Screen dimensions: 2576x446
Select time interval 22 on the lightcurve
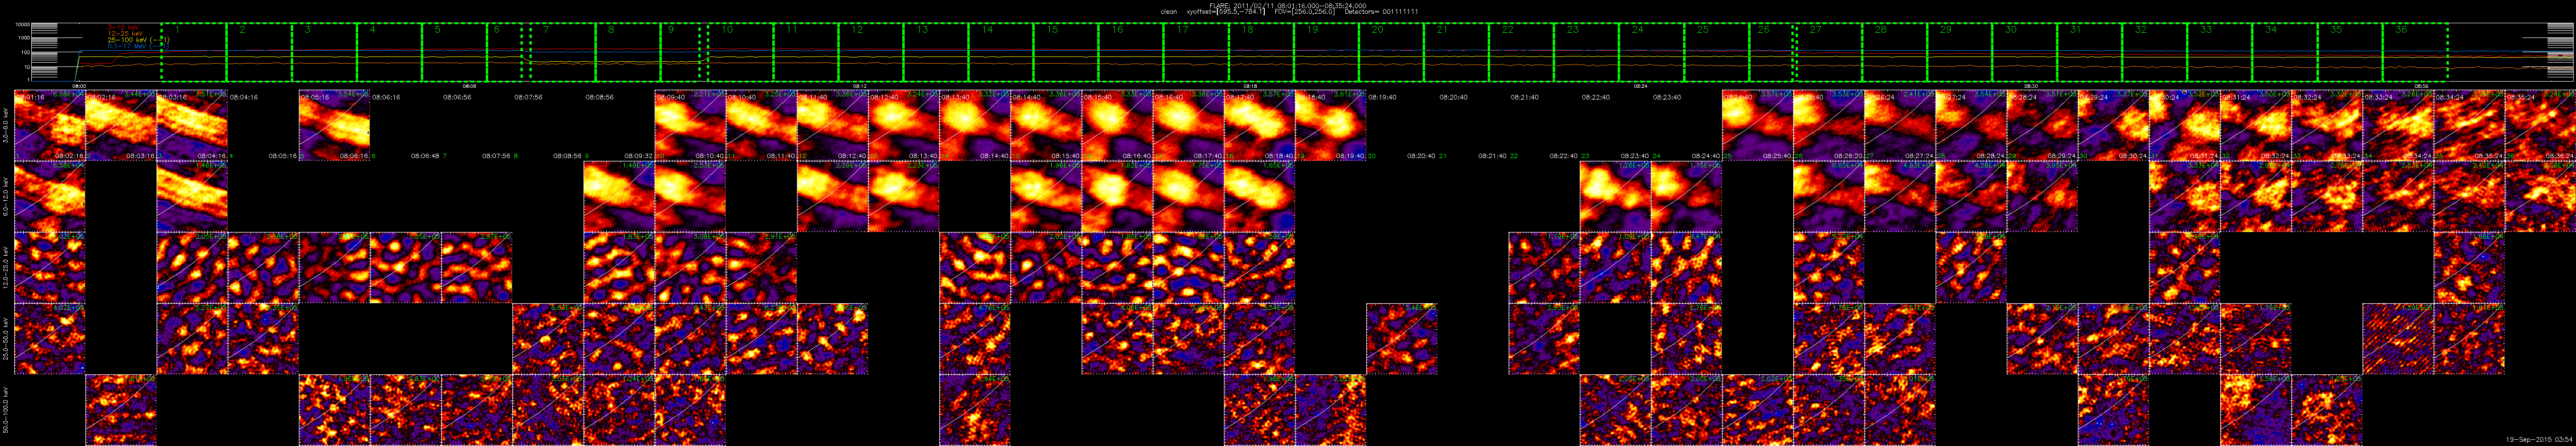(x=1520, y=53)
